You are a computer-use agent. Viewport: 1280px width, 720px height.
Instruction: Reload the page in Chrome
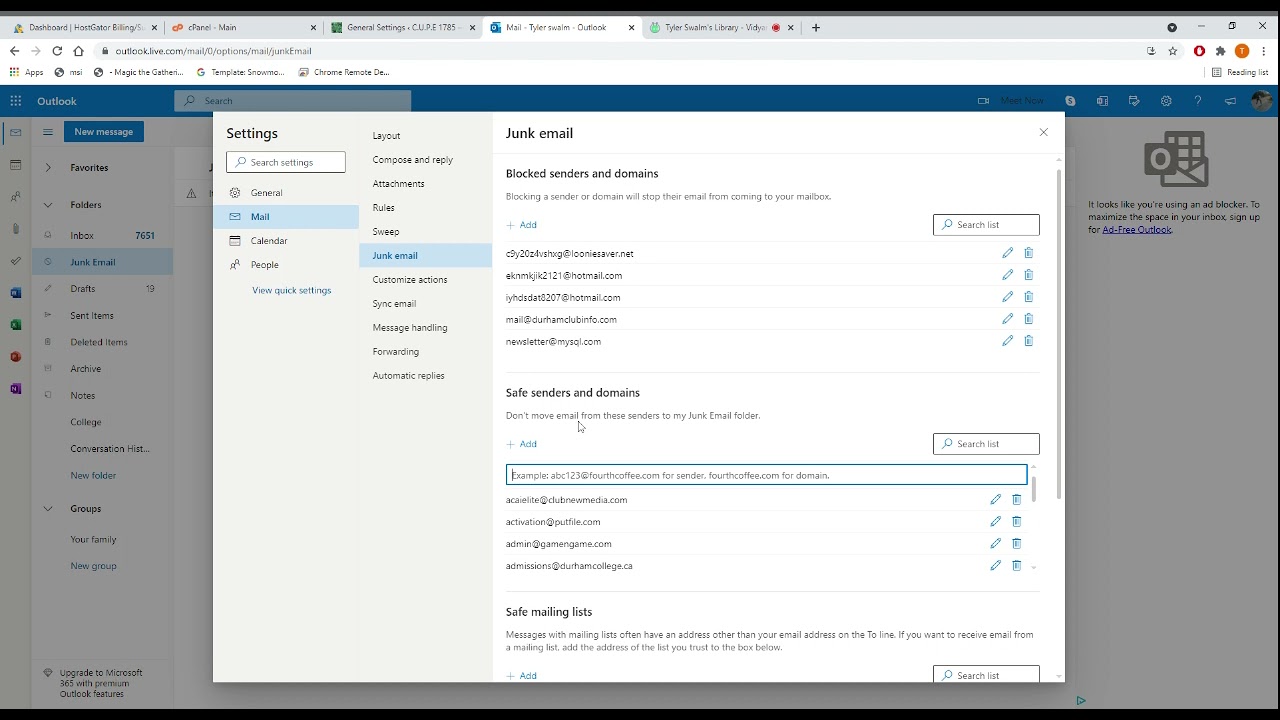(57, 51)
